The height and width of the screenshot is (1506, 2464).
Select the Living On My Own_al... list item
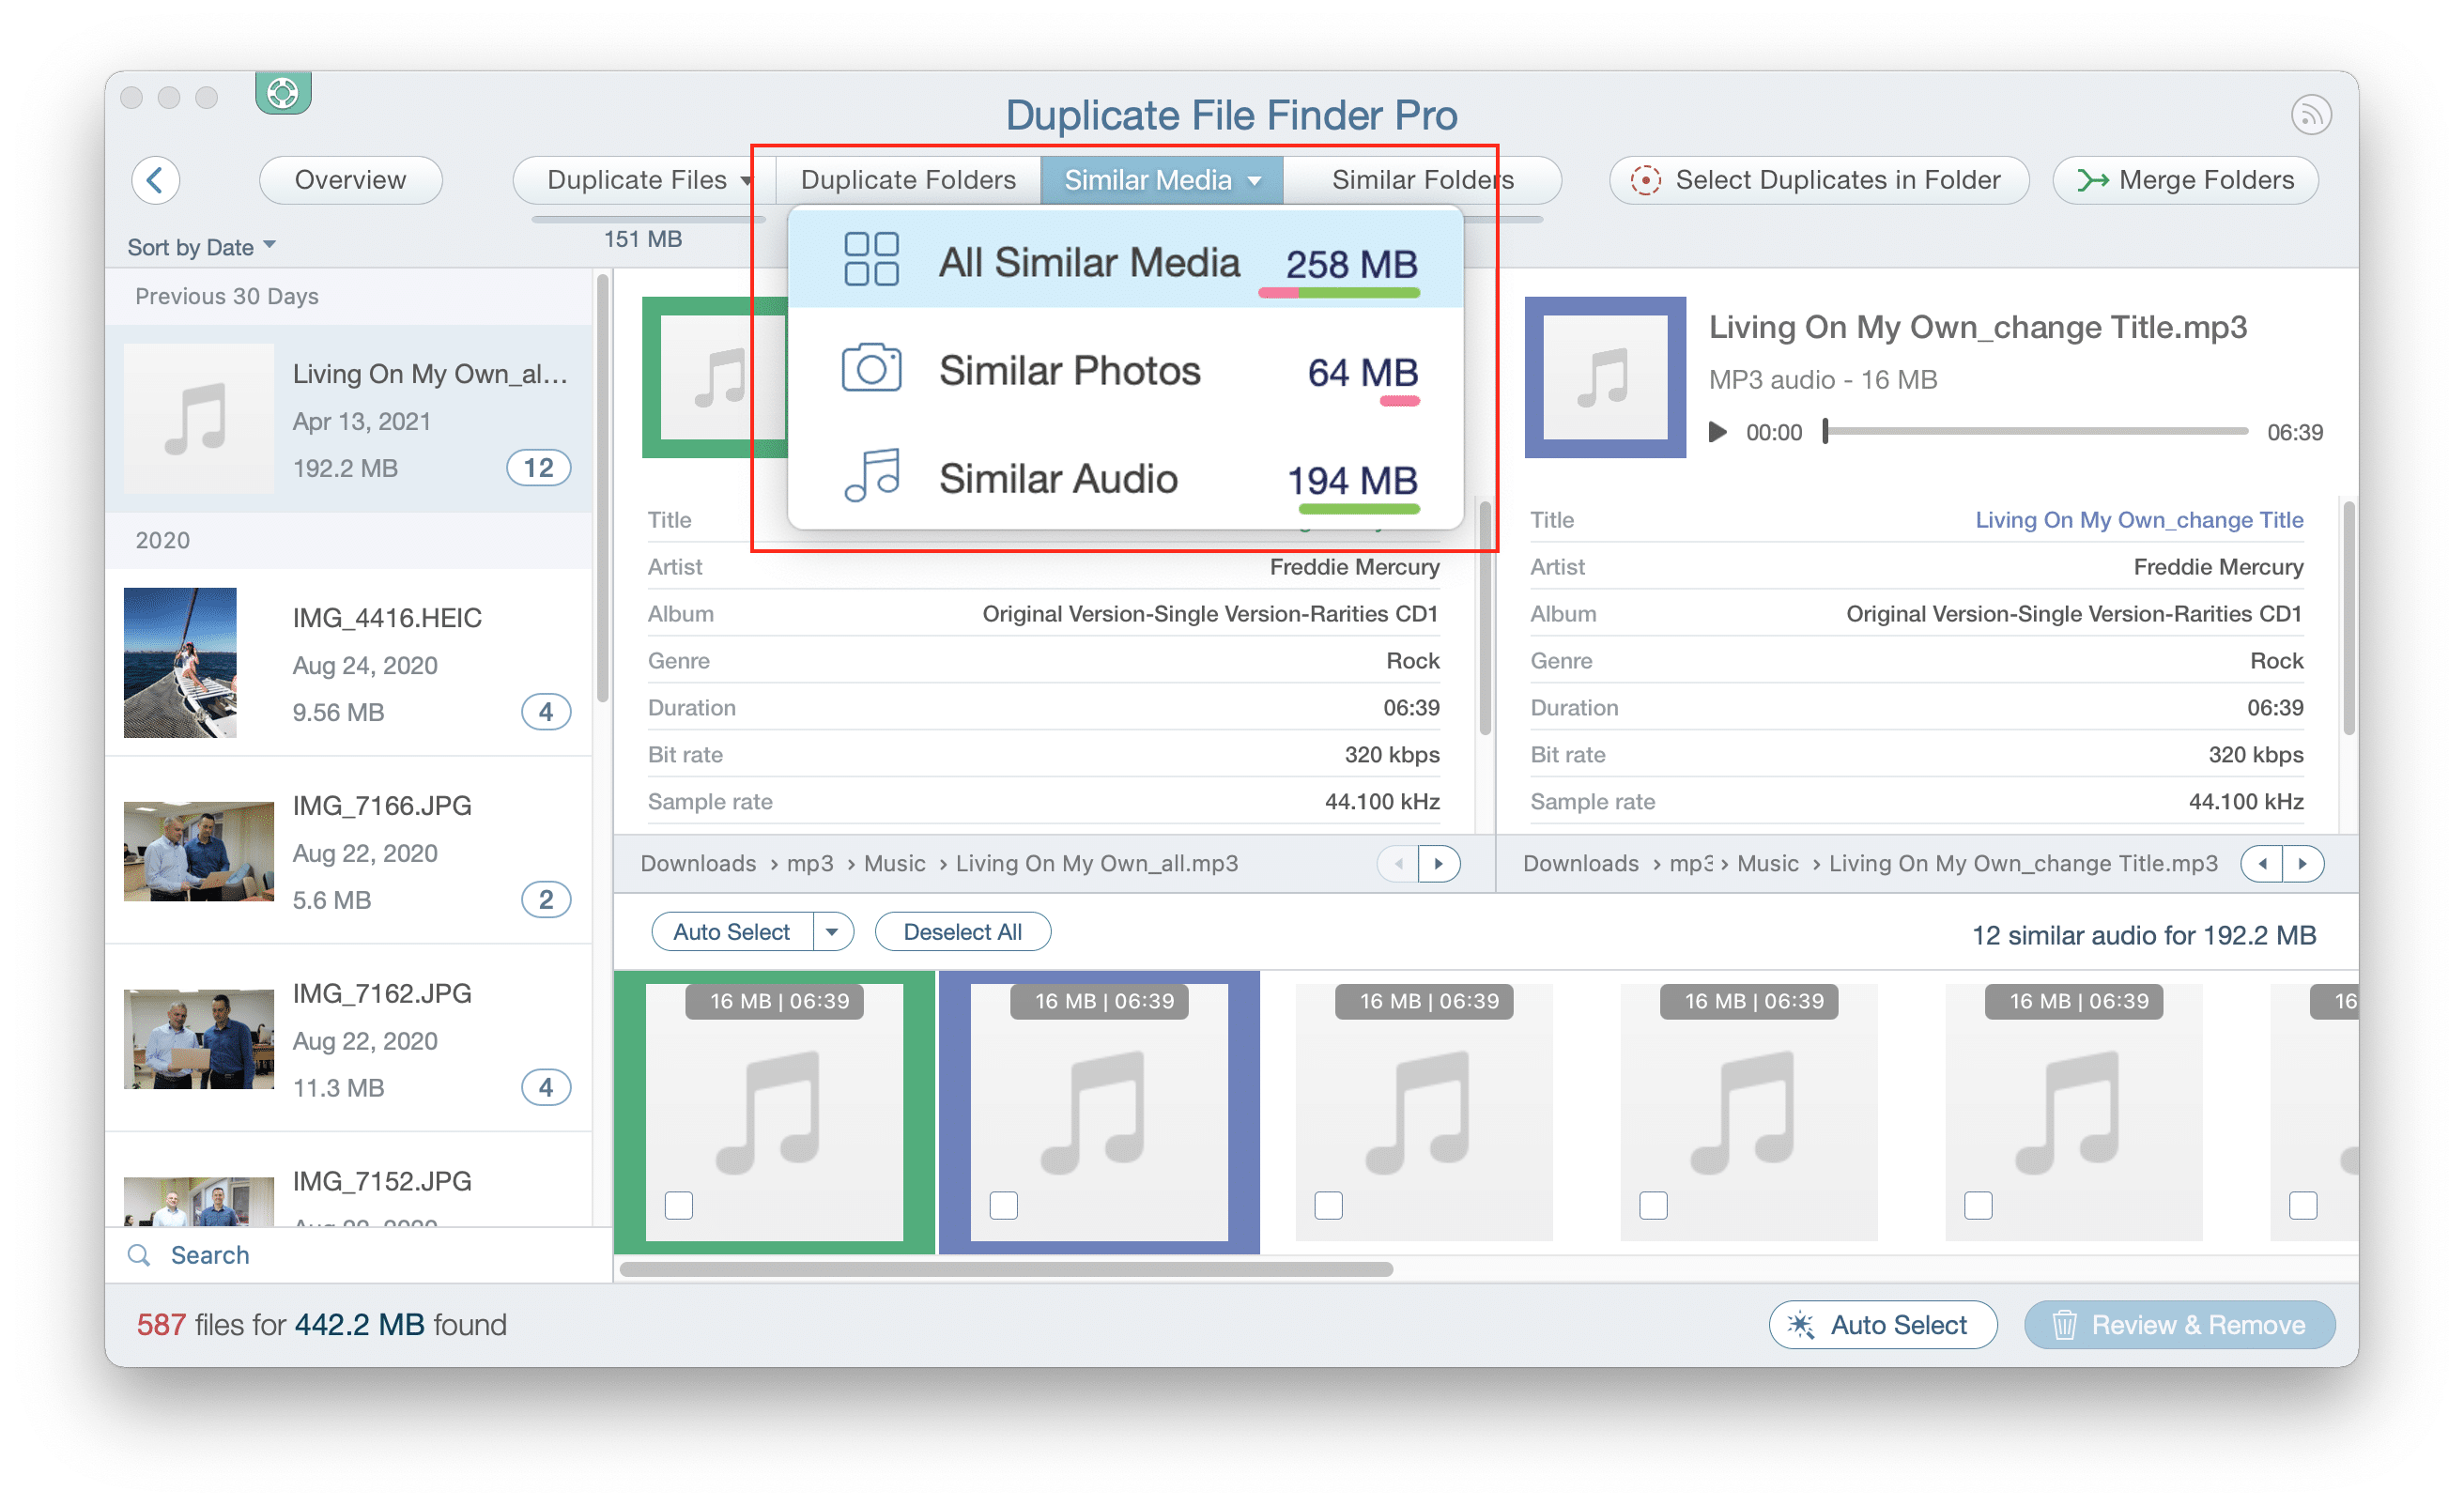pyautogui.click(x=349, y=419)
